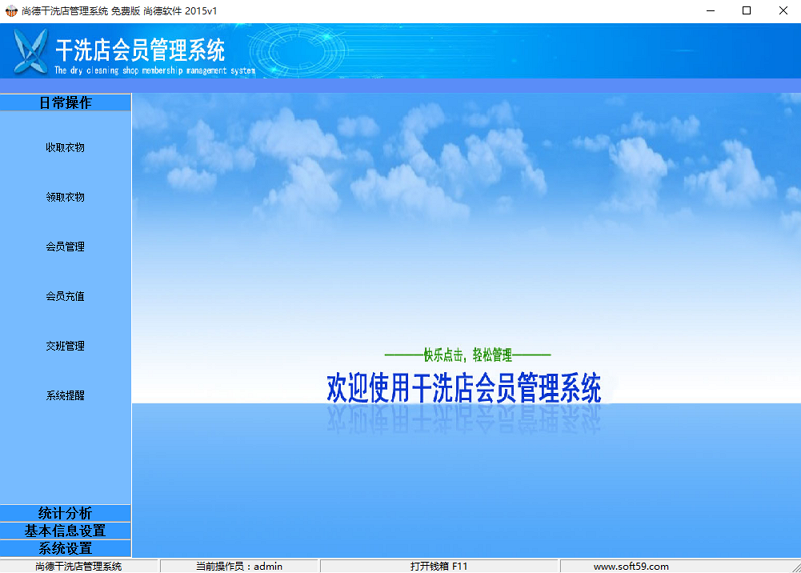Viewport: 801px width, 573px height.
Task: Minimize the application window
Action: (708, 11)
